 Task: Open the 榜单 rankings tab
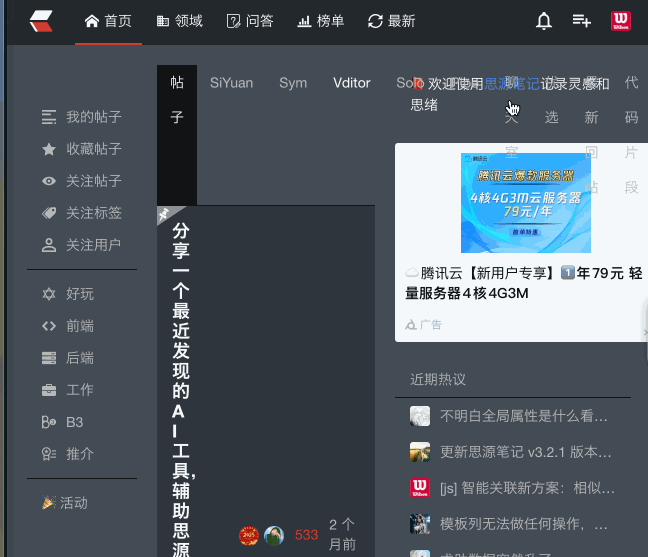[x=321, y=21]
